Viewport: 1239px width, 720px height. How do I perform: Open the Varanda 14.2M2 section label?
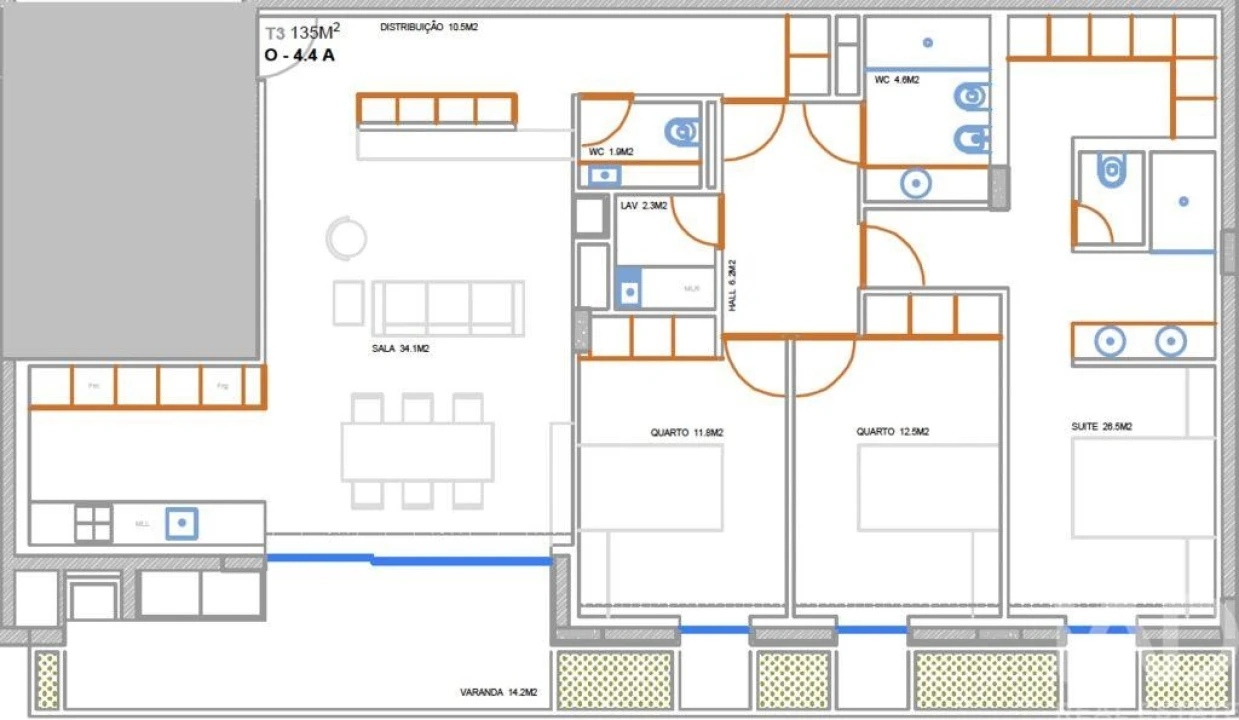coord(500,690)
